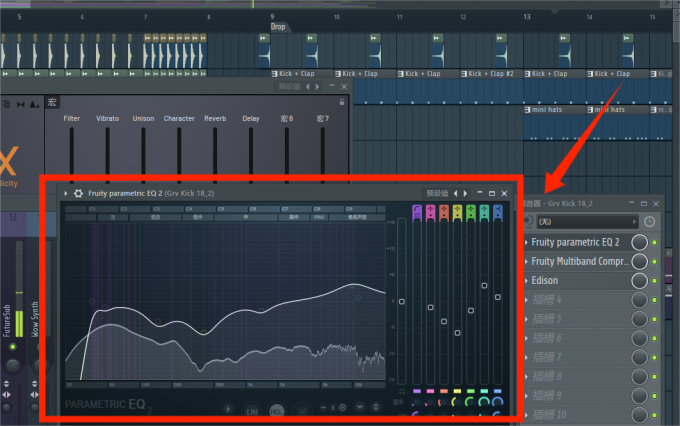680x426 pixels.
Task: Toggle the FutureSub mixer track mute LED
Action: pos(13,347)
